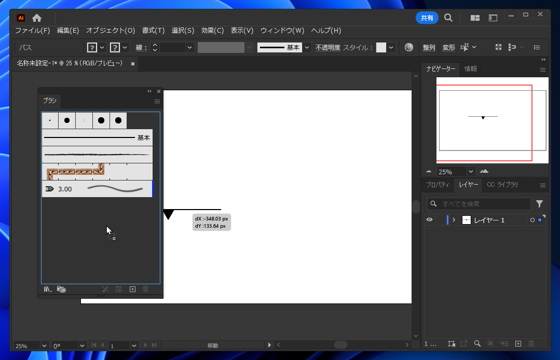Viewport: 560px width, 360px height.
Task: Open the rotate view angle dropdown
Action: [x=82, y=346]
